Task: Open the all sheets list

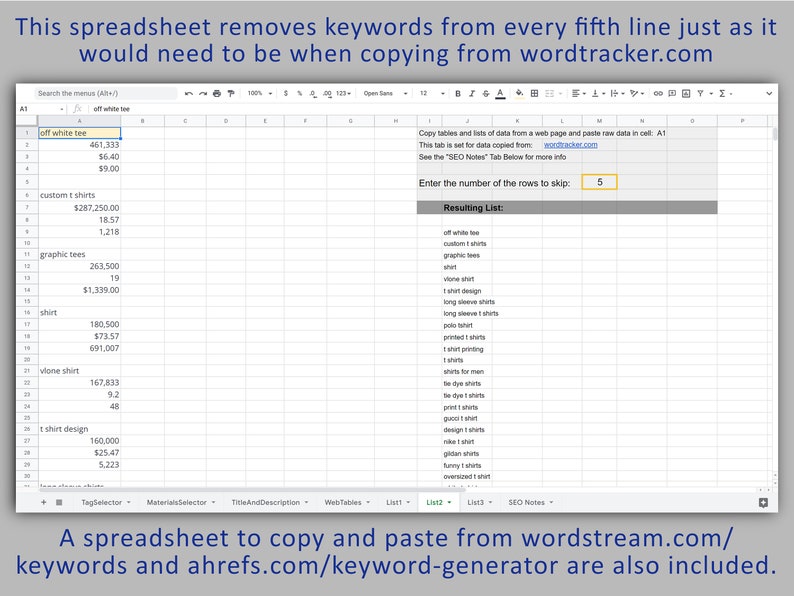Action: 59,502
